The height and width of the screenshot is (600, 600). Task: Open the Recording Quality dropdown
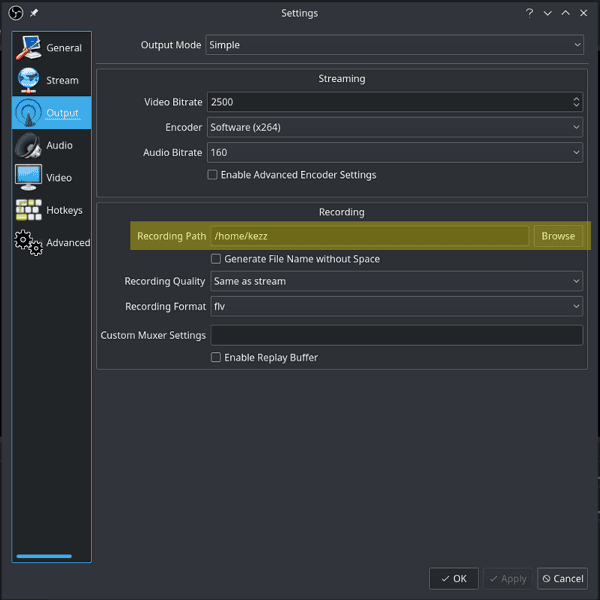point(396,282)
